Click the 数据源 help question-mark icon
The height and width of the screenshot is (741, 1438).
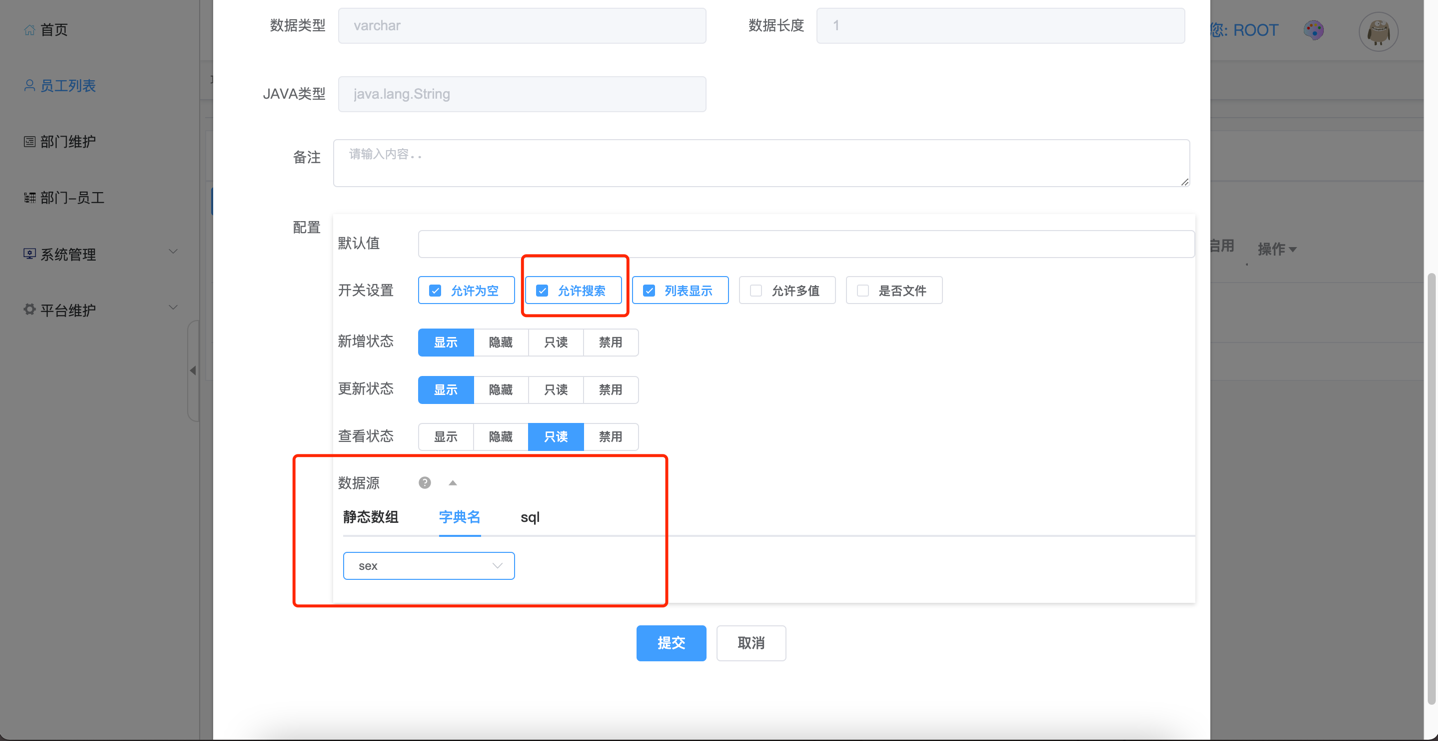[425, 483]
